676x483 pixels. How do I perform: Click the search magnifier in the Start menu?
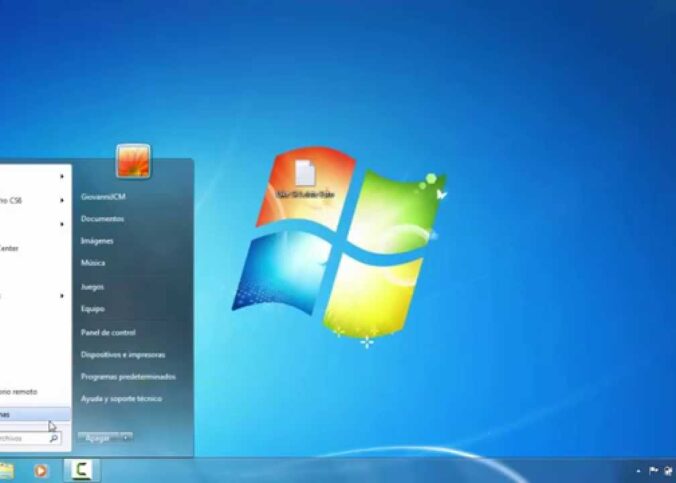54,438
